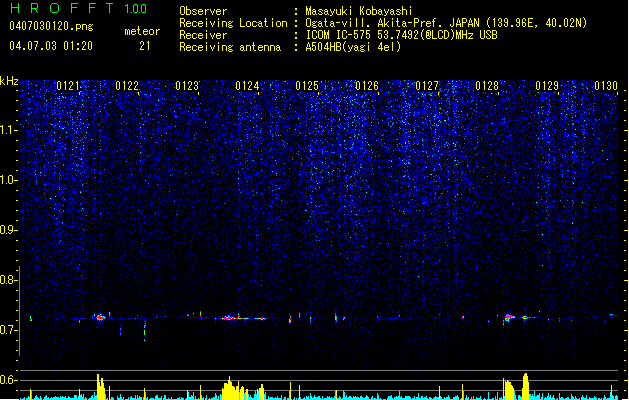Screen dimensions: 629x400
Task: Click the 1.0 kHz axis value
Action: click(9, 180)
